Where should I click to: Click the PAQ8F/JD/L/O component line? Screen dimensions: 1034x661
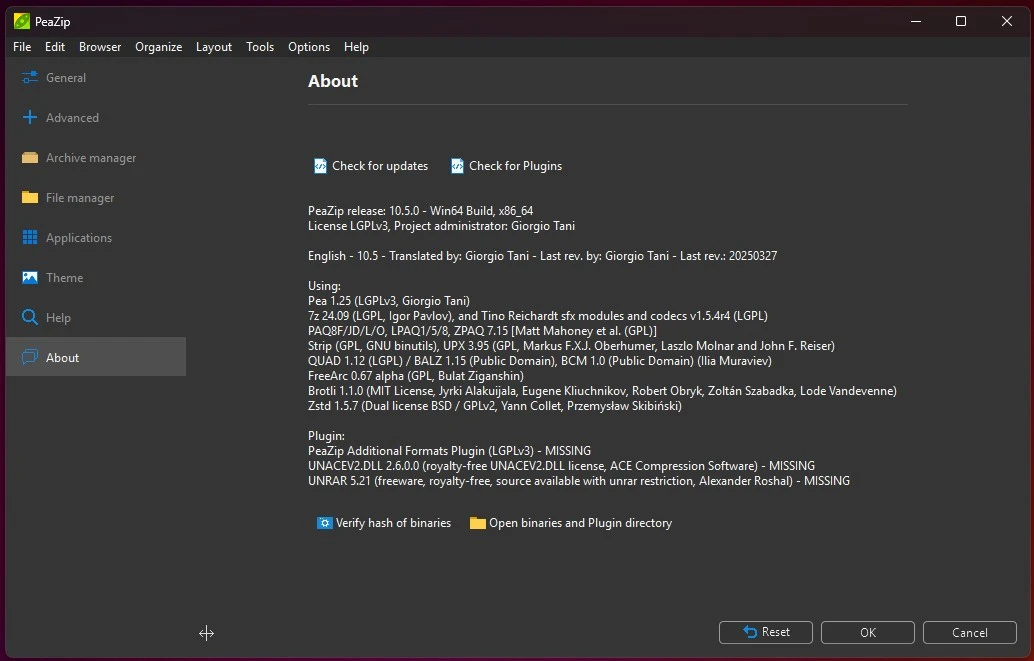(482, 330)
